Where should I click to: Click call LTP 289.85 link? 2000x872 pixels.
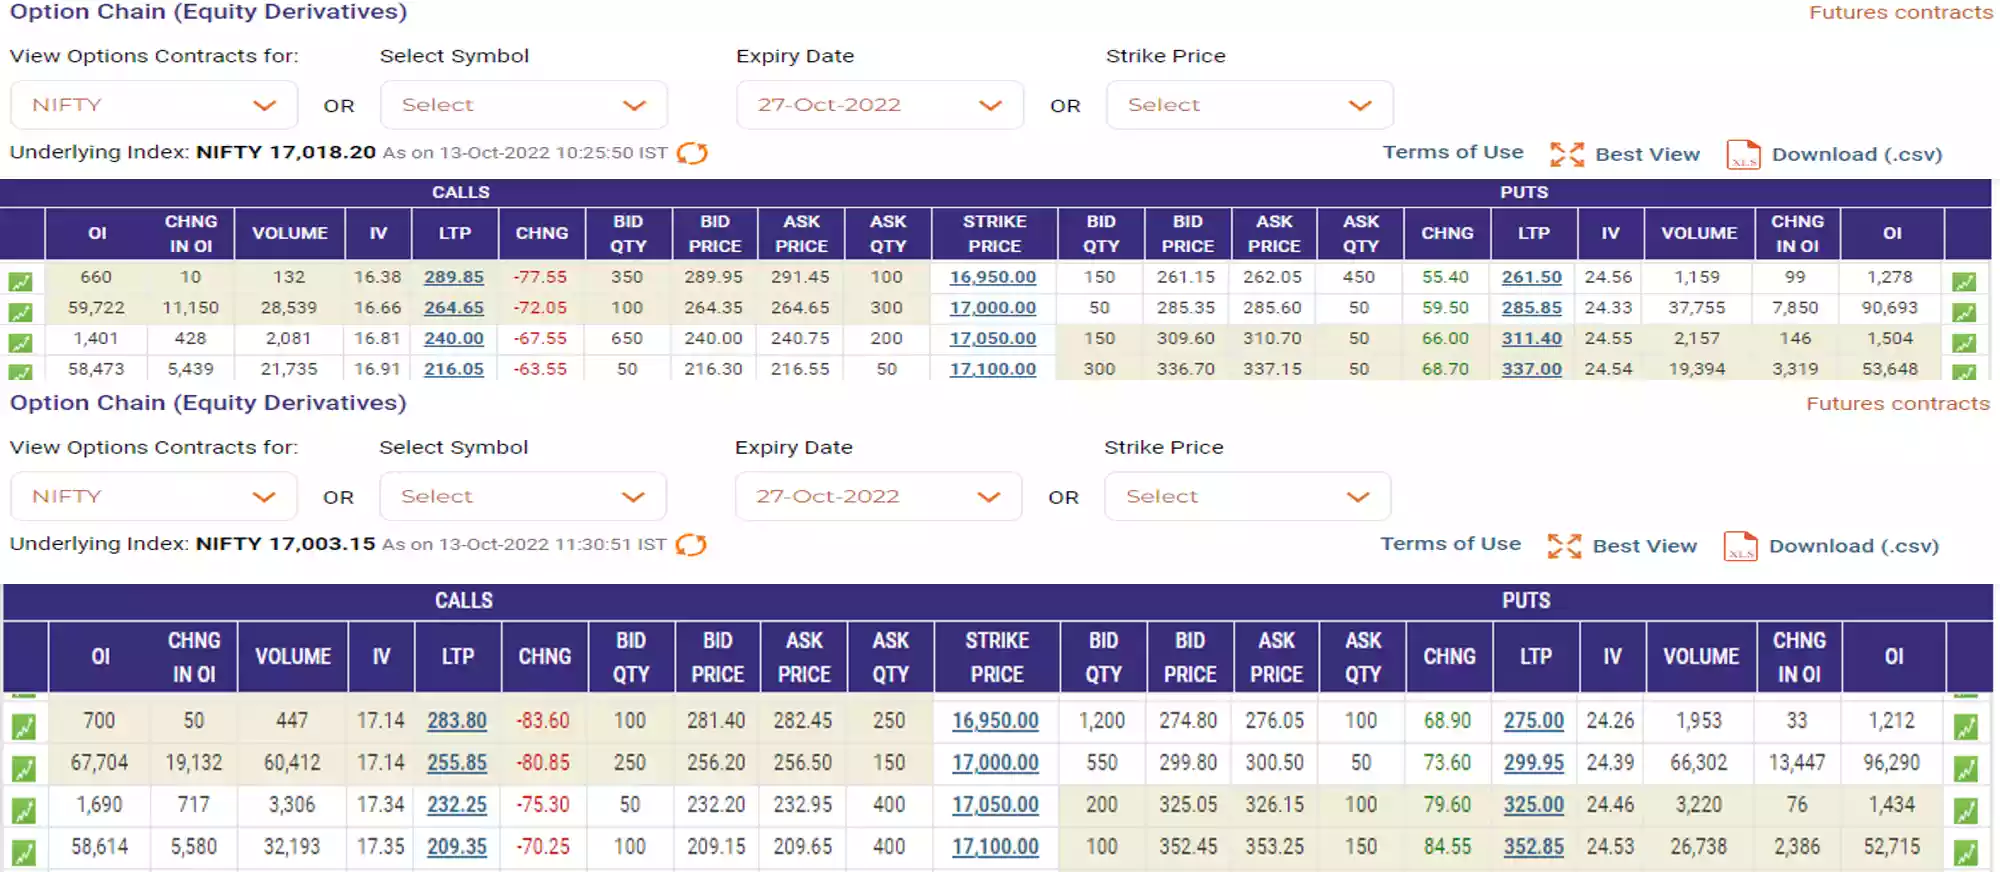(454, 277)
